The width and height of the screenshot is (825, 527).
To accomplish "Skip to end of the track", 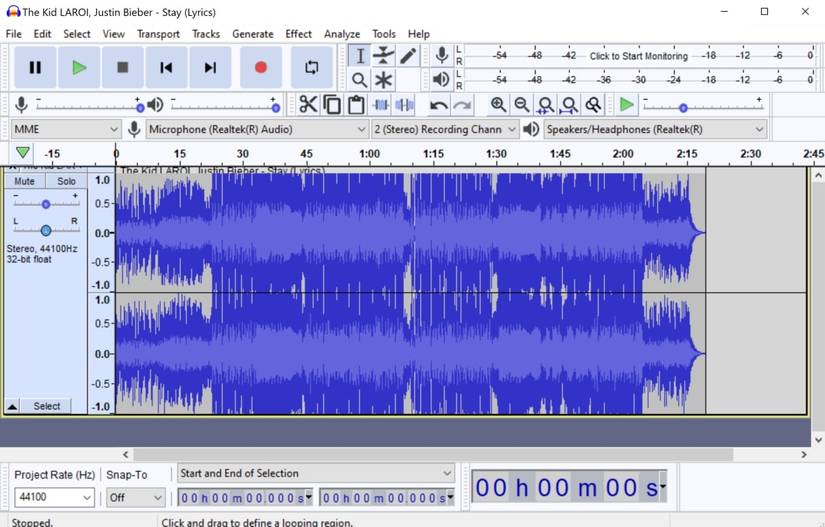I will [x=210, y=67].
